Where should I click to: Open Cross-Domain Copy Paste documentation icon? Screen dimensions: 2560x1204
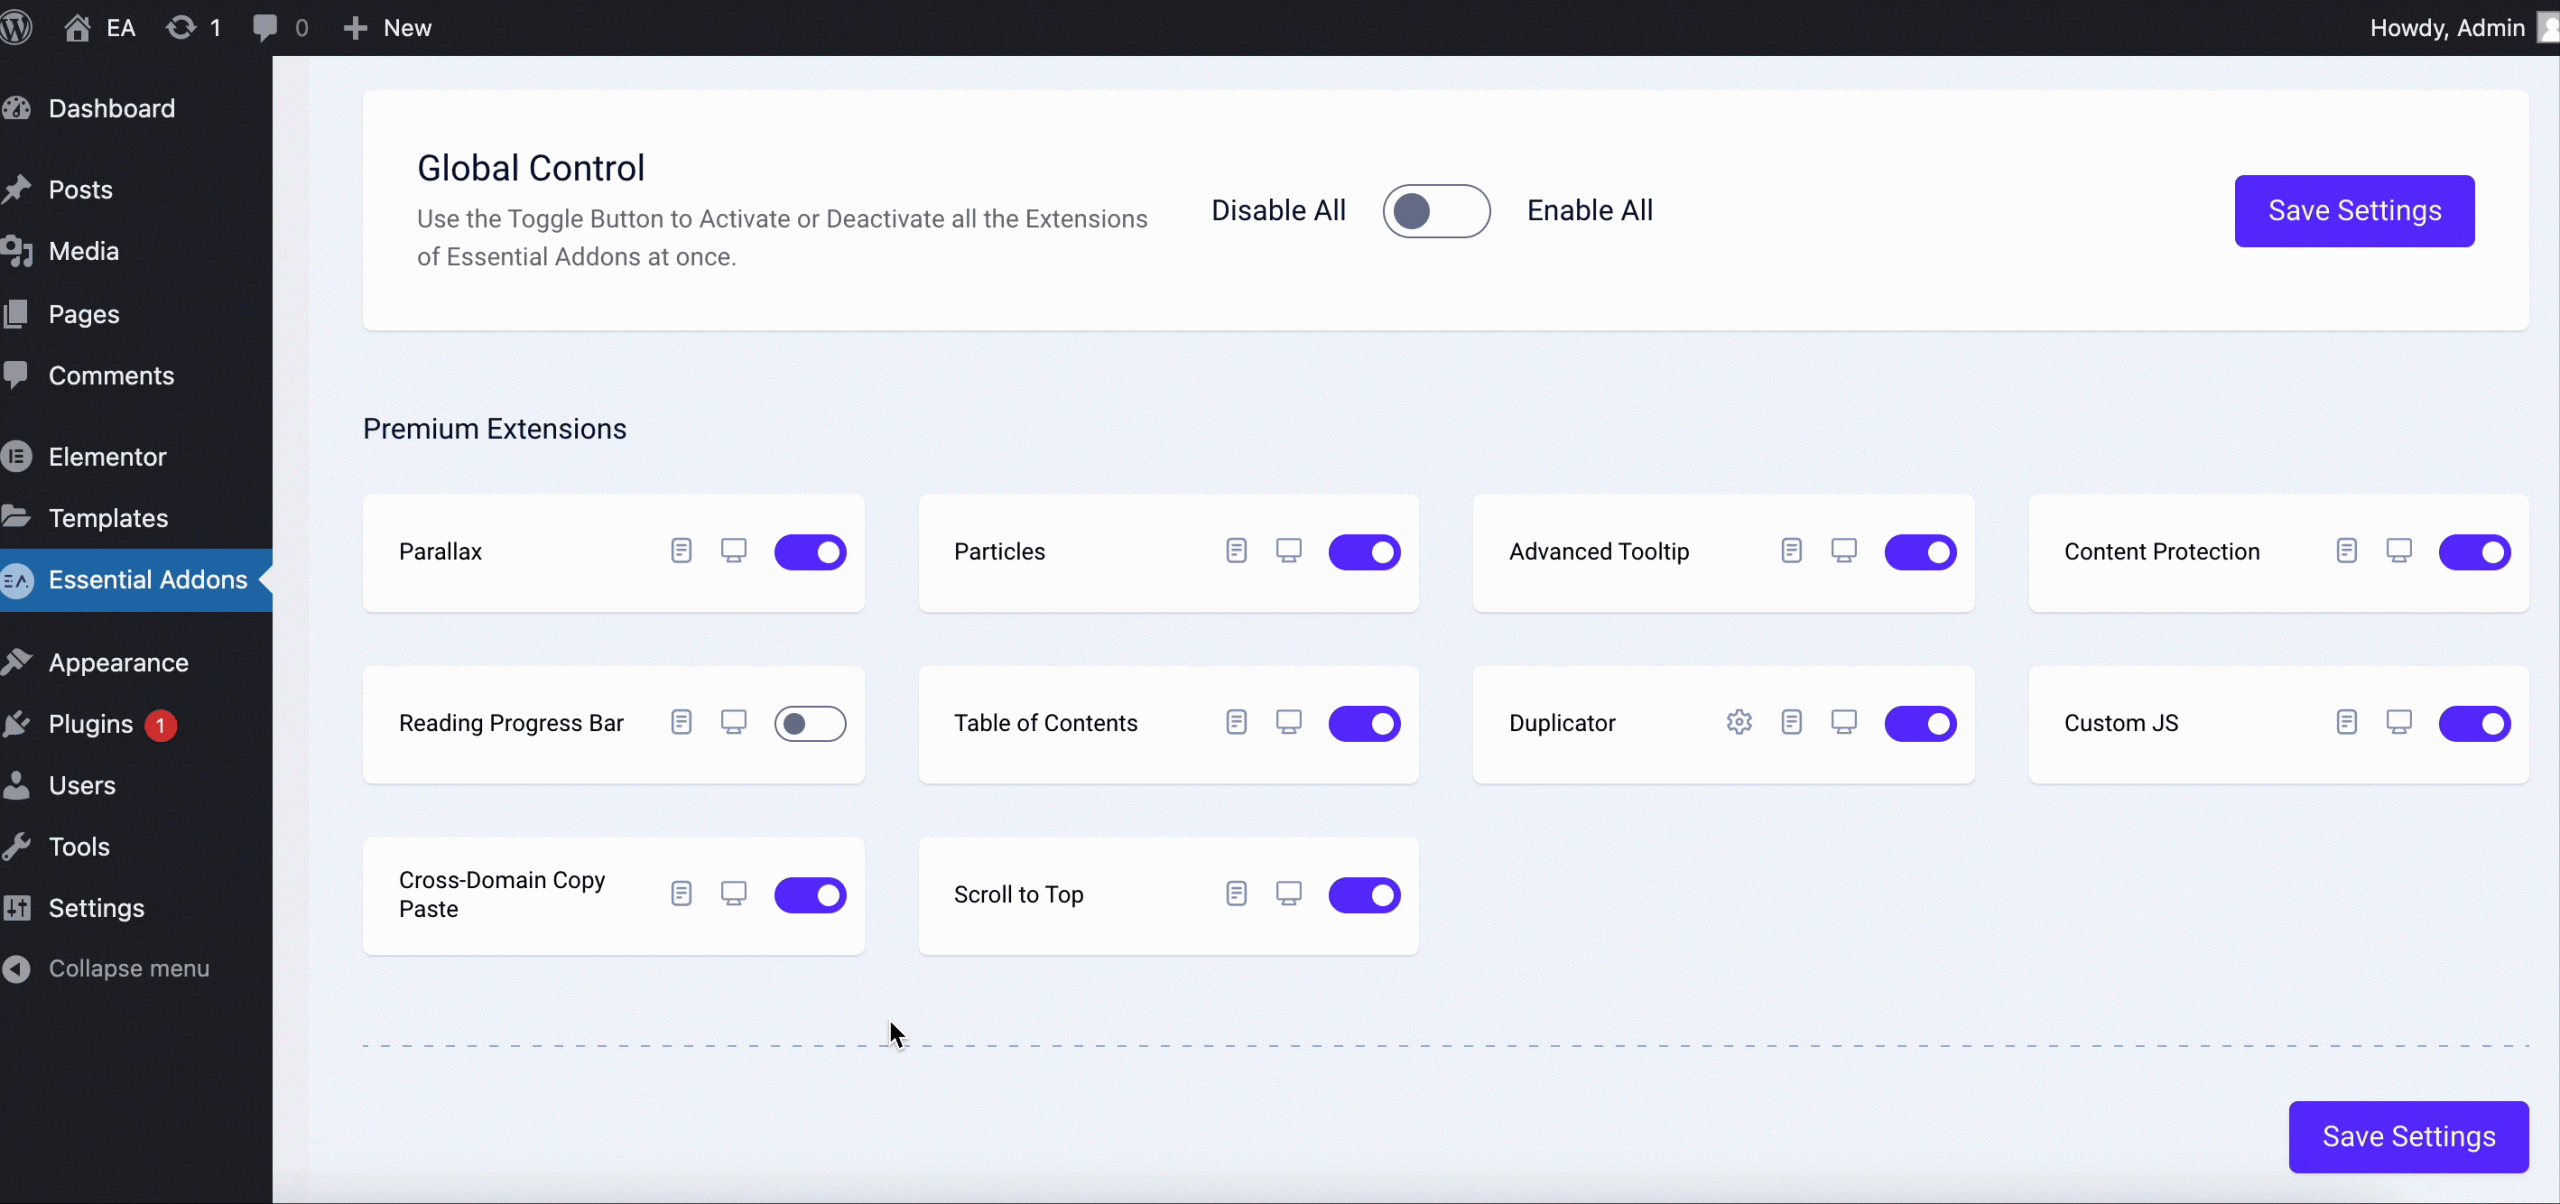(x=681, y=894)
